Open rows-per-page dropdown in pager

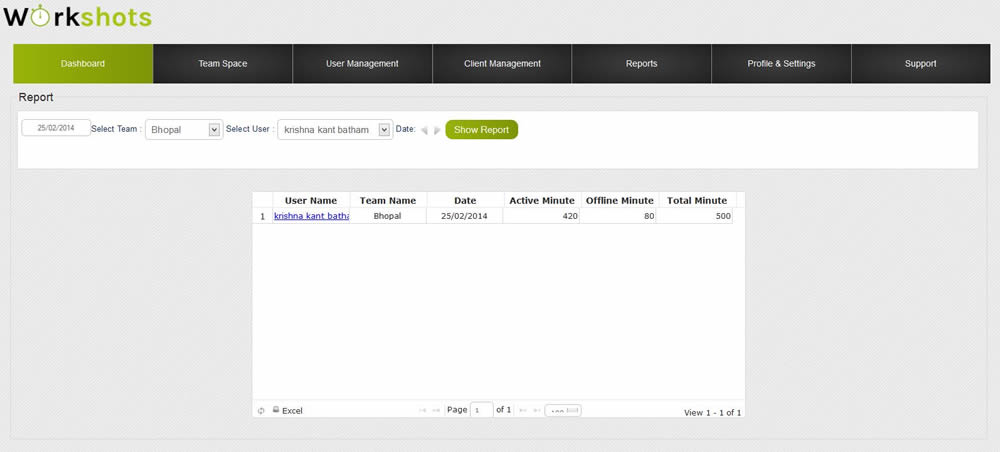click(562, 410)
